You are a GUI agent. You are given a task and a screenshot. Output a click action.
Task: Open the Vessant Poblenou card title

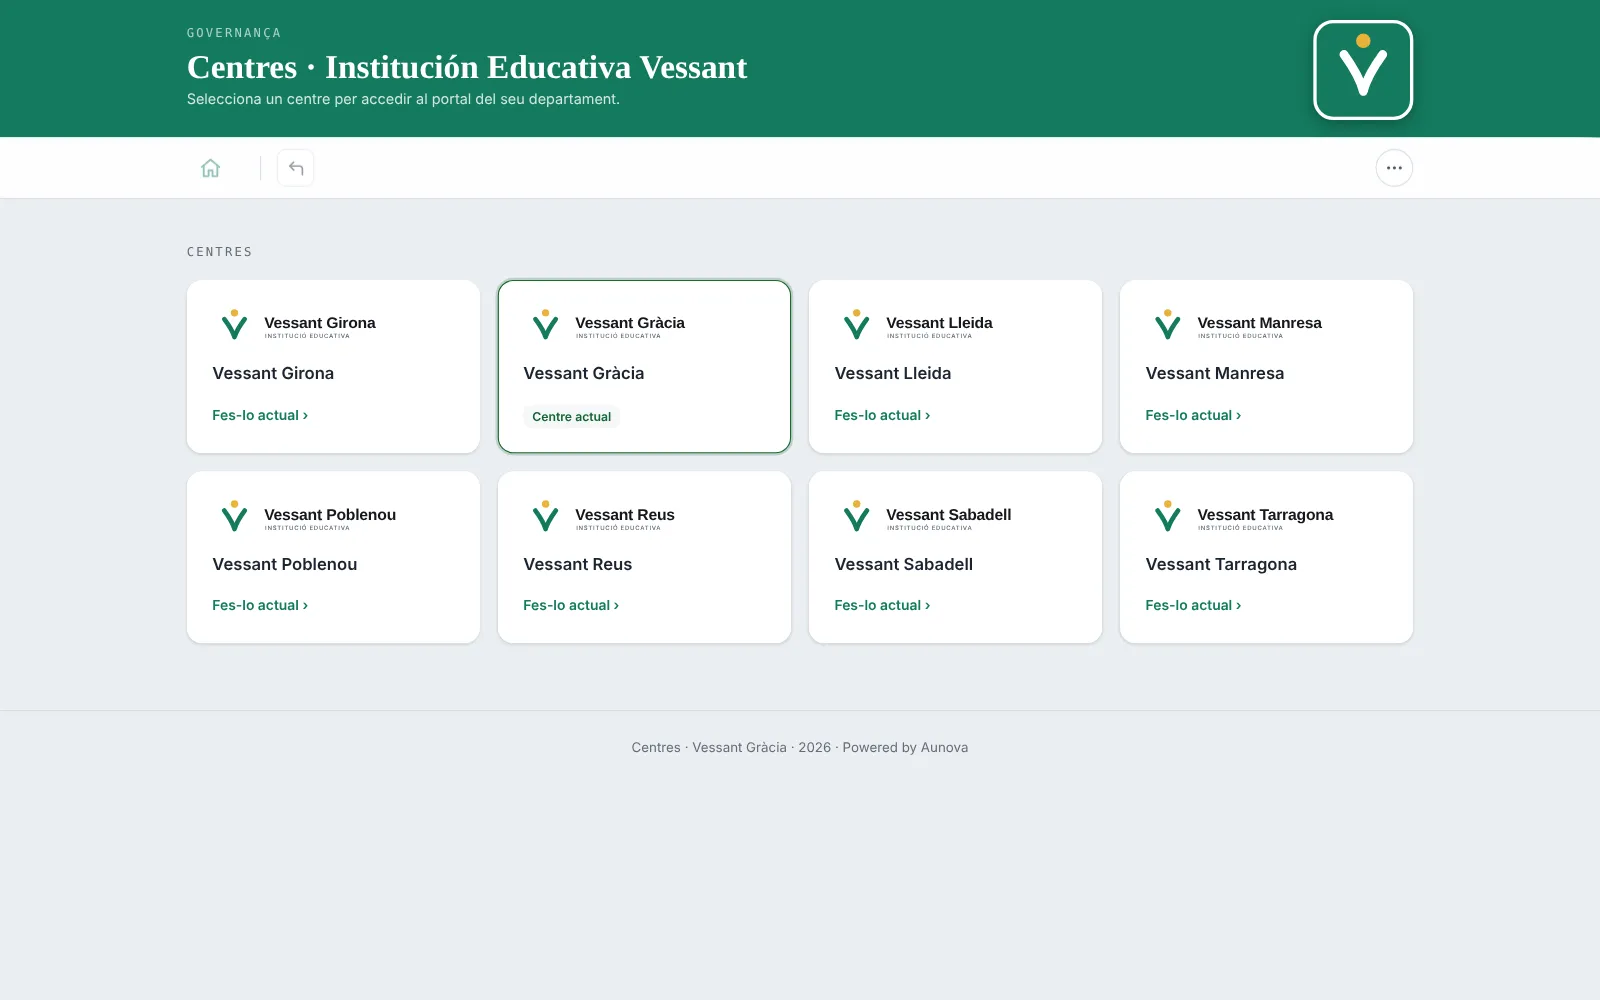tap(285, 564)
